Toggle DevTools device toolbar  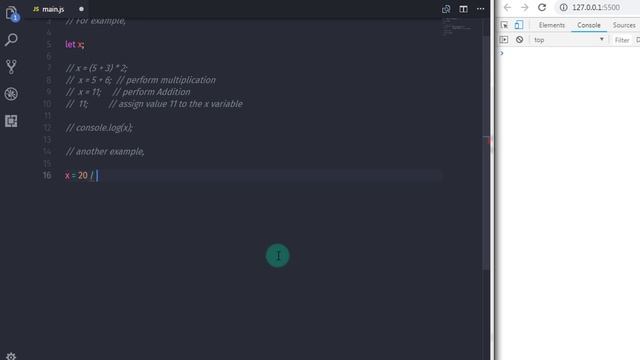pyautogui.click(x=519, y=25)
